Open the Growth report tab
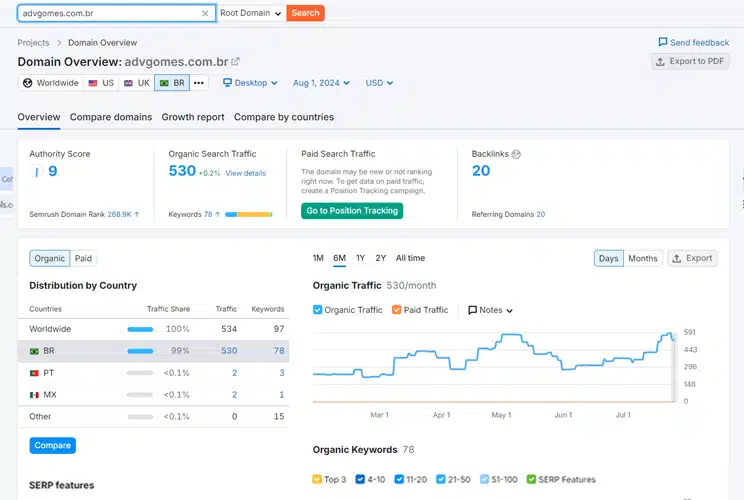Viewport: 744px width, 500px height. click(x=193, y=117)
